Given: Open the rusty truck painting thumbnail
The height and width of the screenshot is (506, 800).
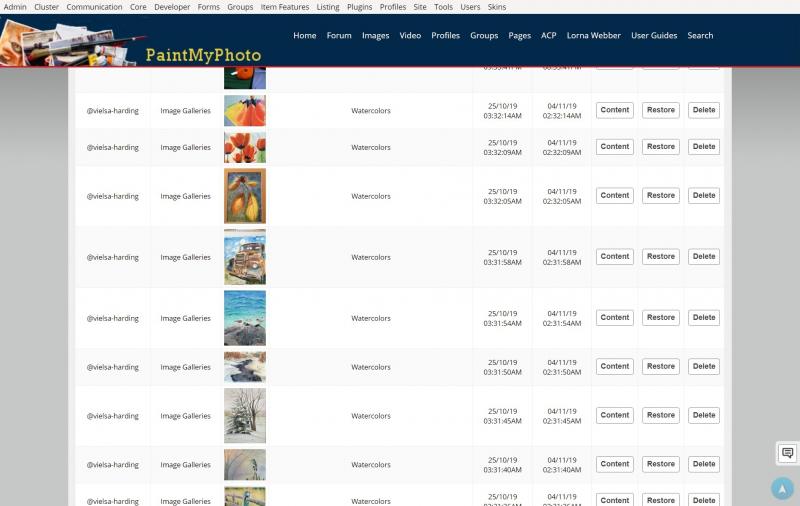Looking at the screenshot, I should [x=245, y=257].
